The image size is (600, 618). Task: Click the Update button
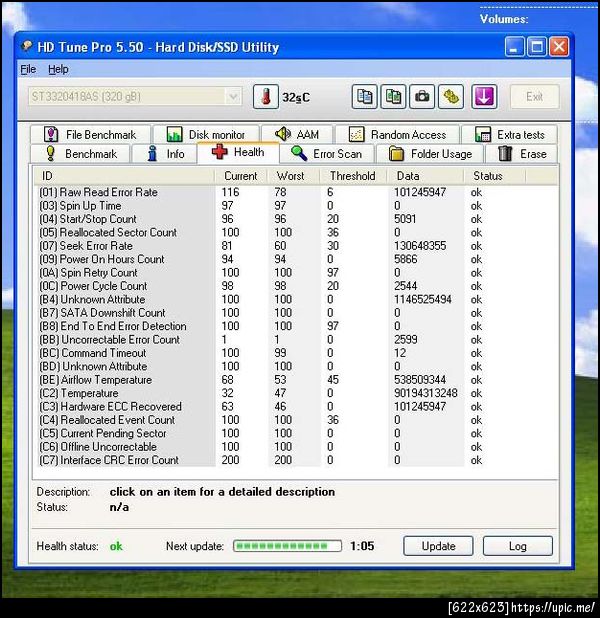pyautogui.click(x=438, y=546)
